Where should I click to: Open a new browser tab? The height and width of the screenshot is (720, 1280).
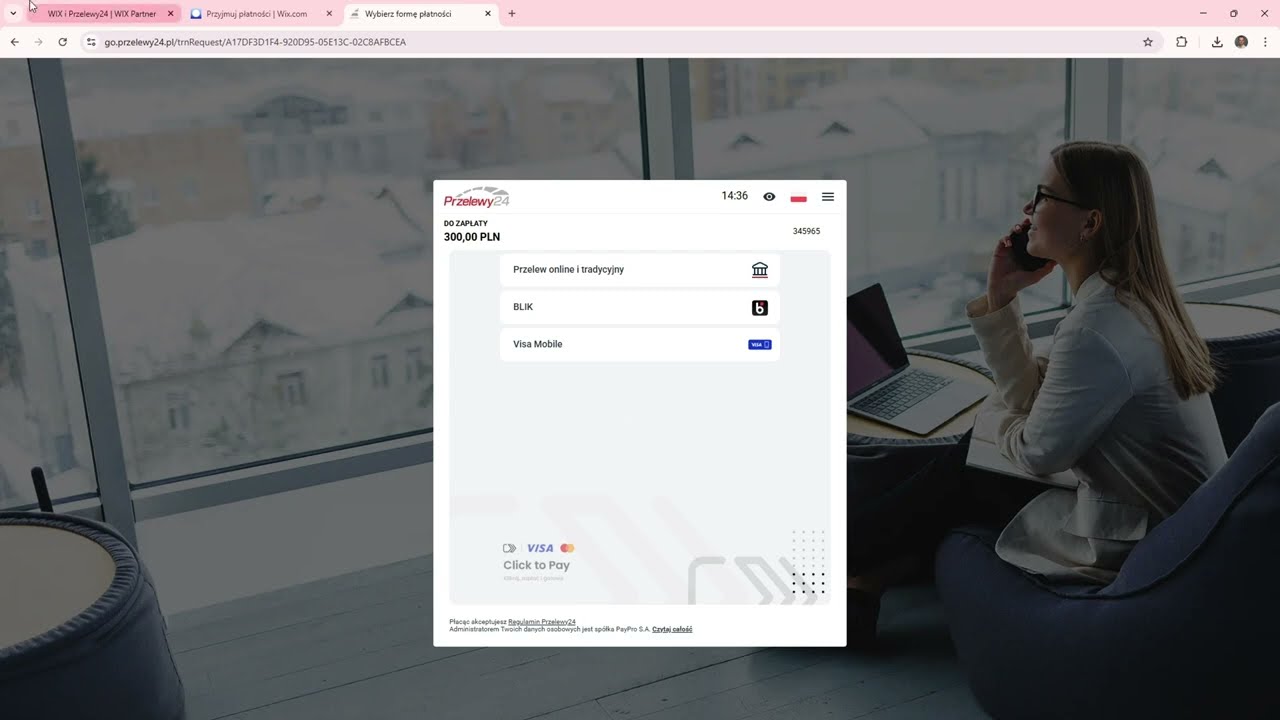tap(512, 14)
